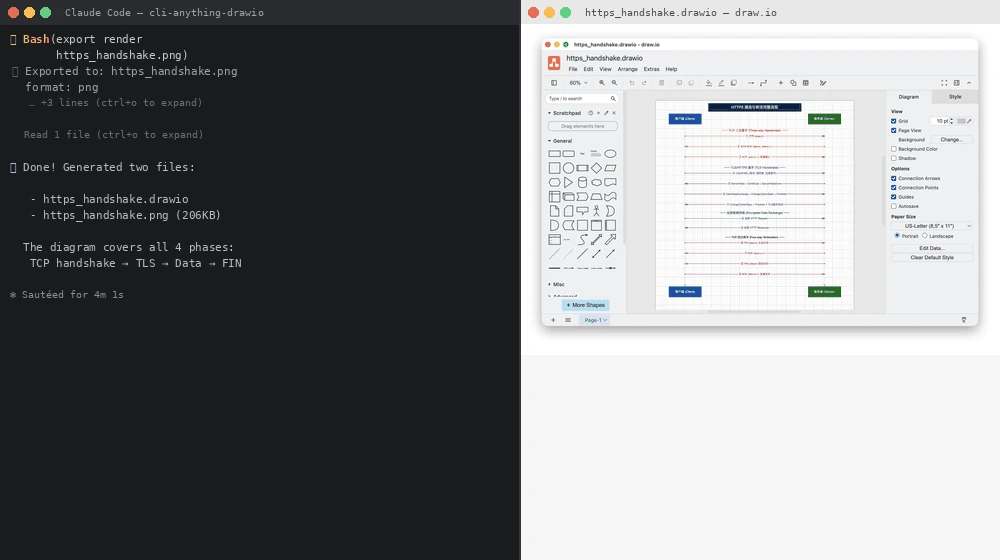Click the connection arrow style icon
This screenshot has height=560, width=1000.
click(x=751, y=83)
